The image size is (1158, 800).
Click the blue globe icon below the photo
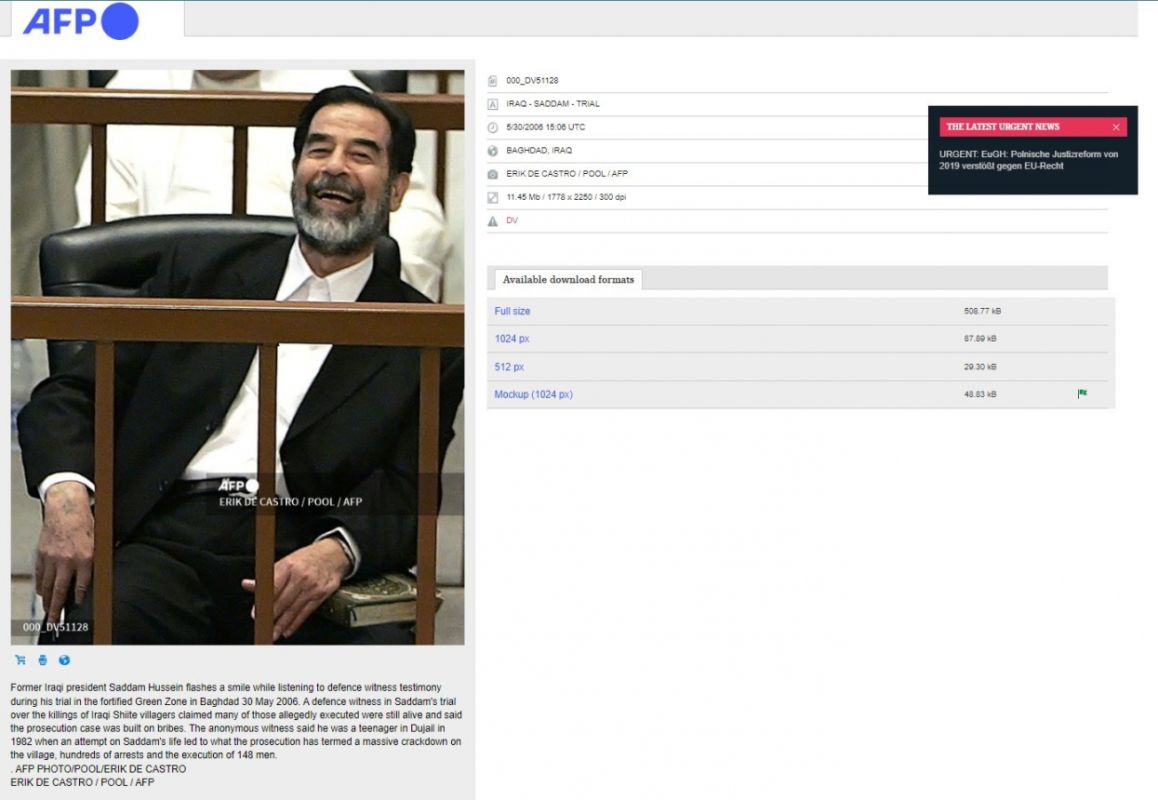coord(64,660)
